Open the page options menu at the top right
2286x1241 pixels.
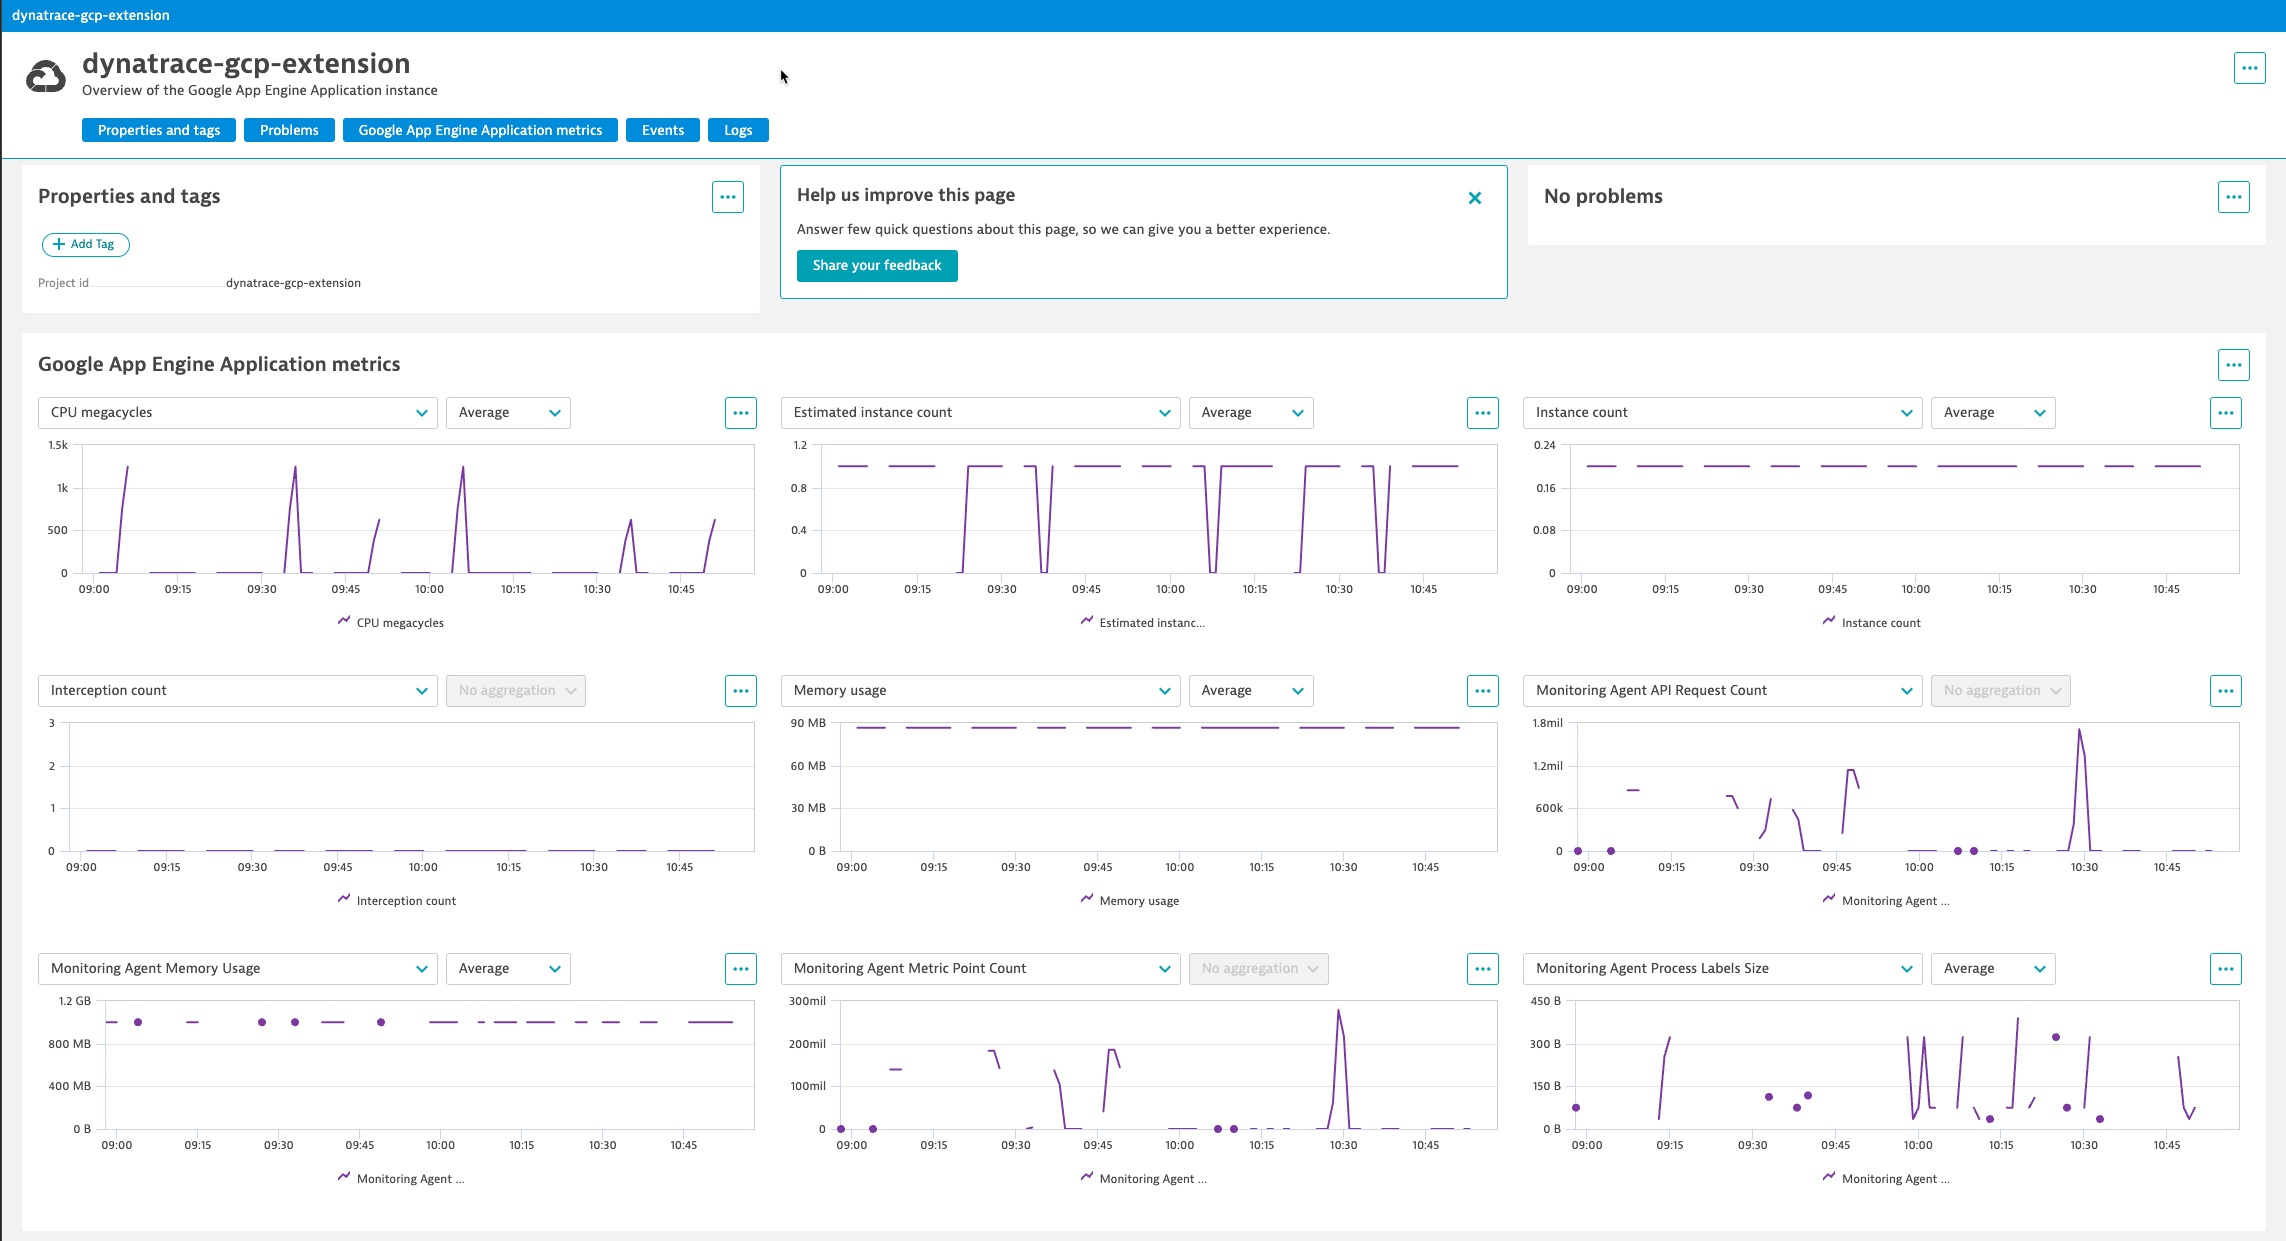click(x=2250, y=67)
